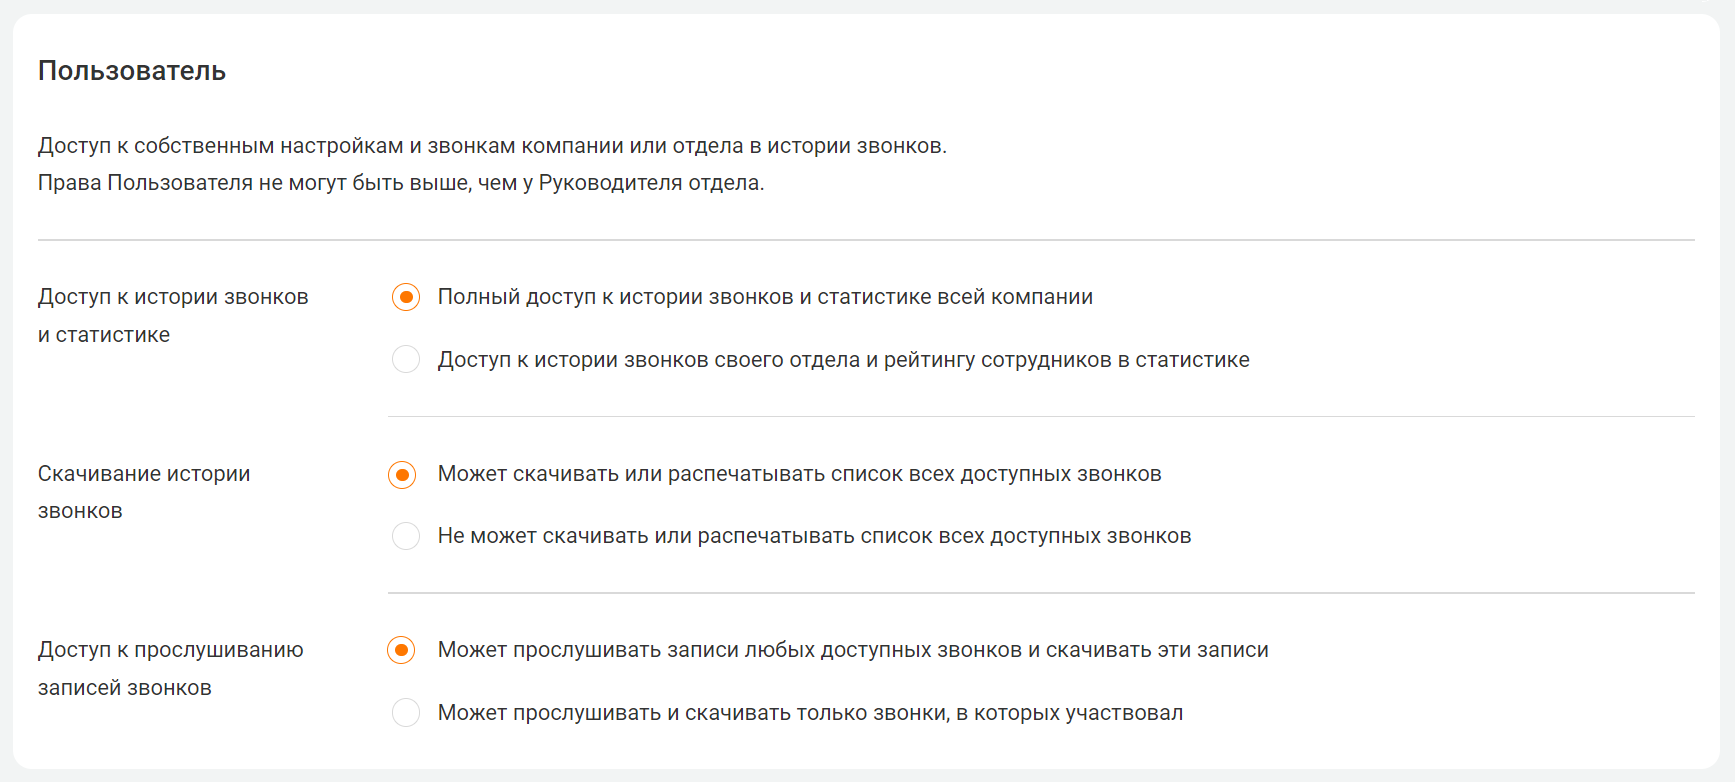
Task: Click divider line above 'Доступ к прослушиванию' section
Action: (1041, 593)
